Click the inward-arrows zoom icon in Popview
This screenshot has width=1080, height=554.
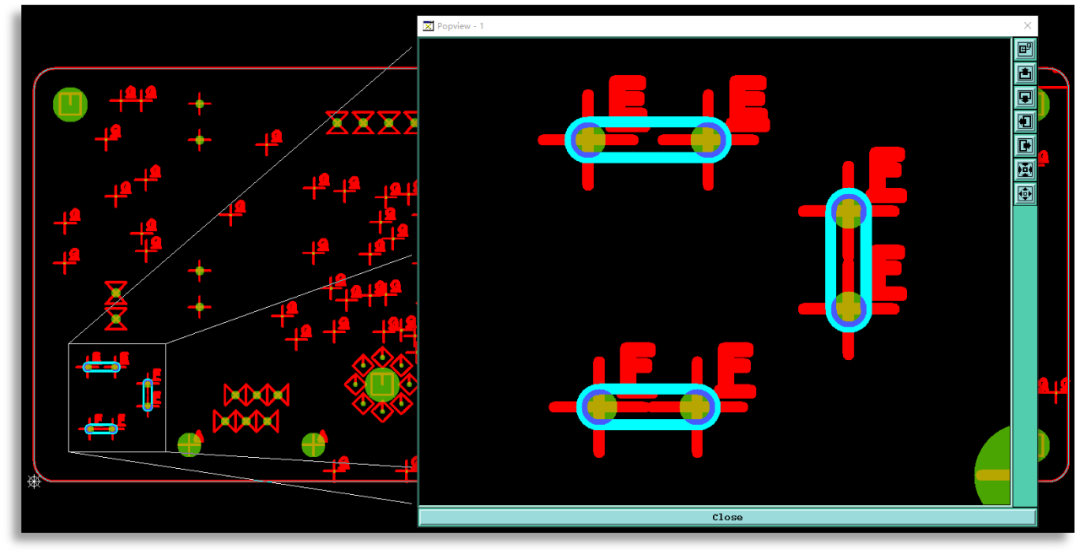tap(1024, 169)
